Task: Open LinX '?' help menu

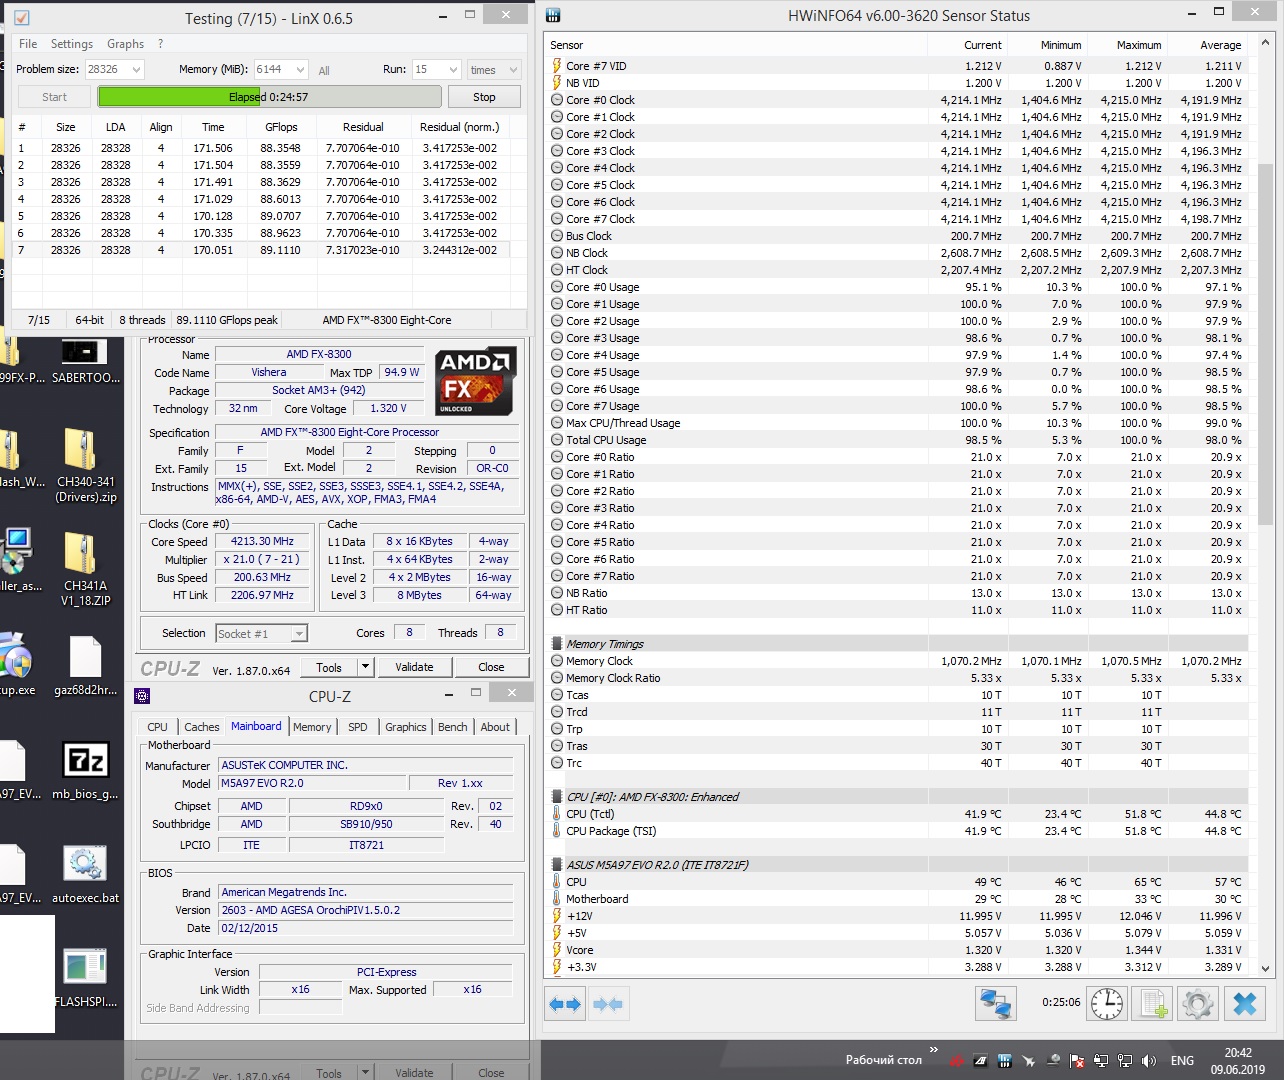Action: click(x=160, y=44)
